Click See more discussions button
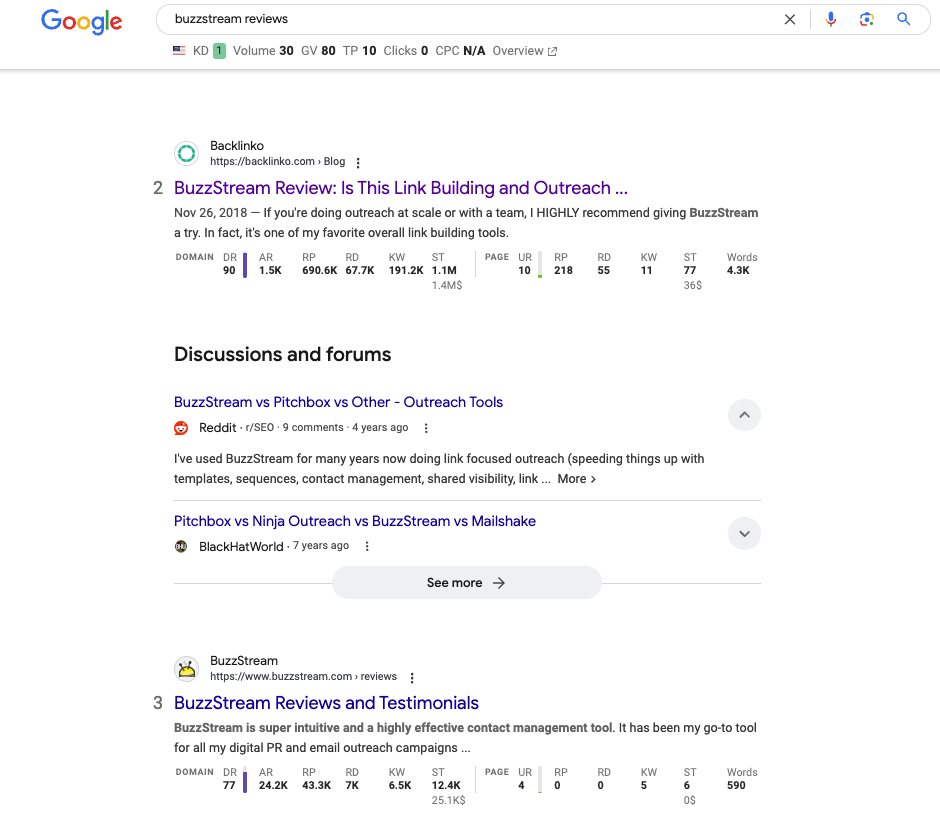The width and height of the screenshot is (940, 821). 466,583
